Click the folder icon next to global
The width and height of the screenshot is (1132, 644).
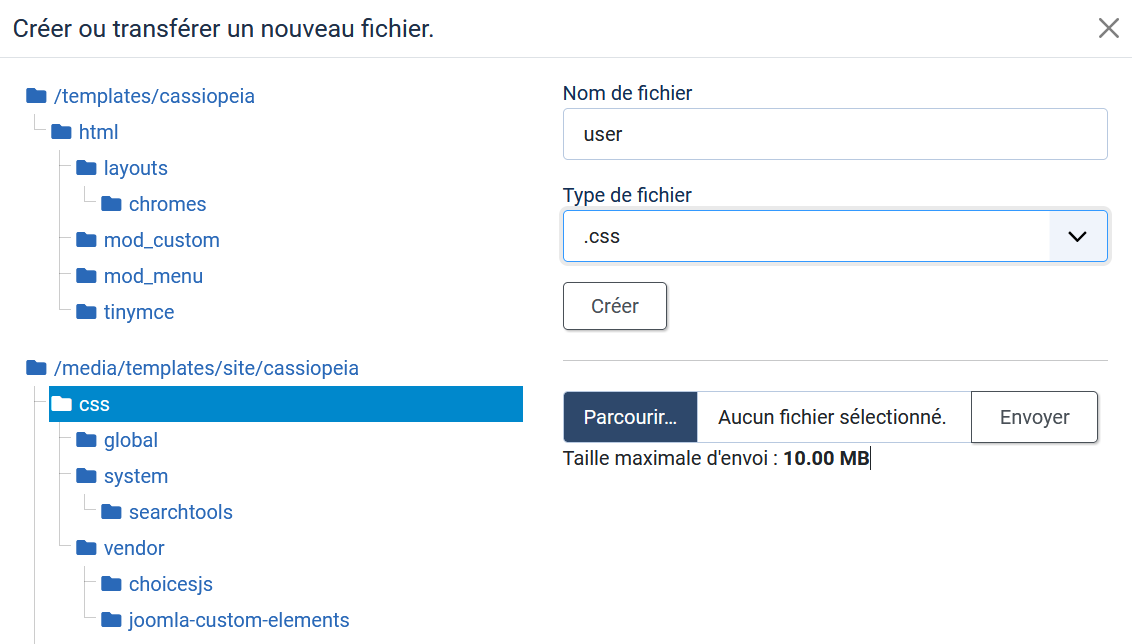point(86,440)
